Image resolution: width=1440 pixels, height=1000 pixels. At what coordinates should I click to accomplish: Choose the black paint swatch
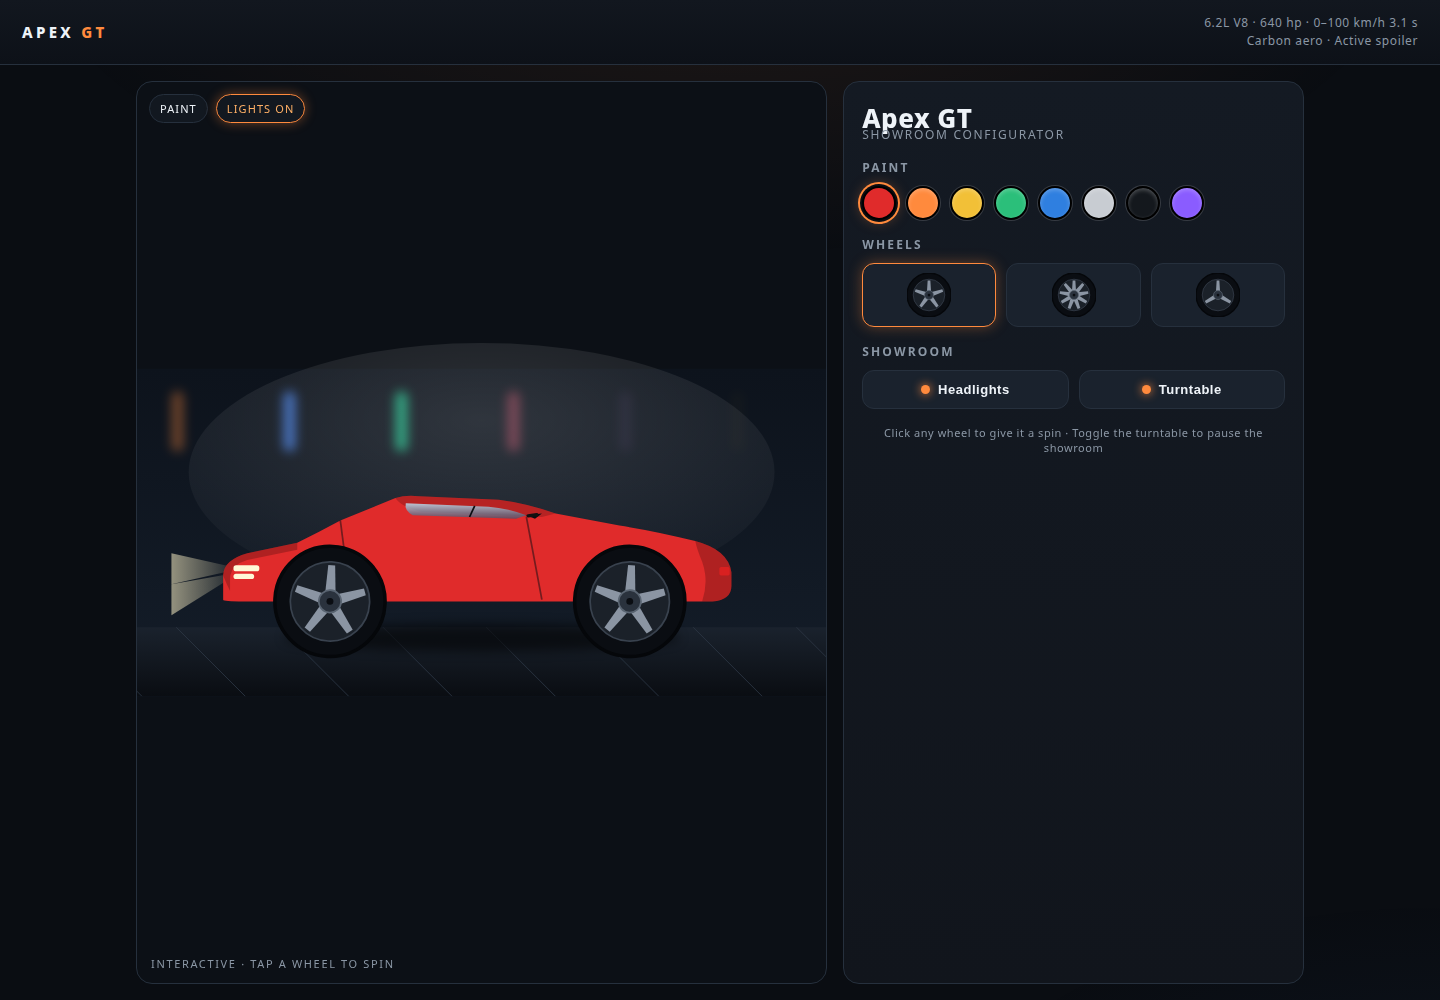coord(1143,203)
